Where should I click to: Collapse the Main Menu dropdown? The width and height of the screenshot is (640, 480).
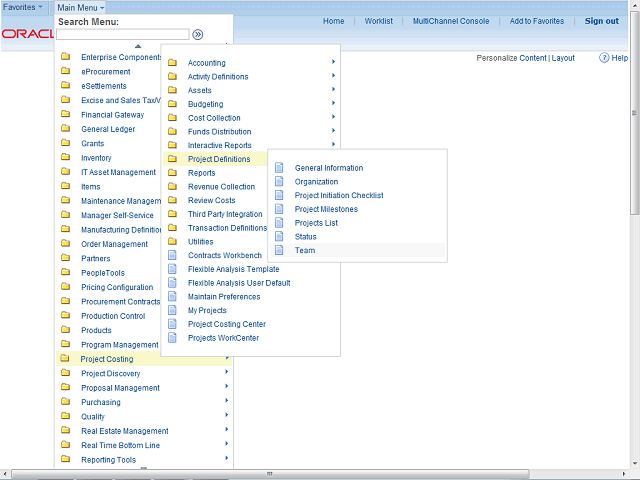tap(79, 7)
